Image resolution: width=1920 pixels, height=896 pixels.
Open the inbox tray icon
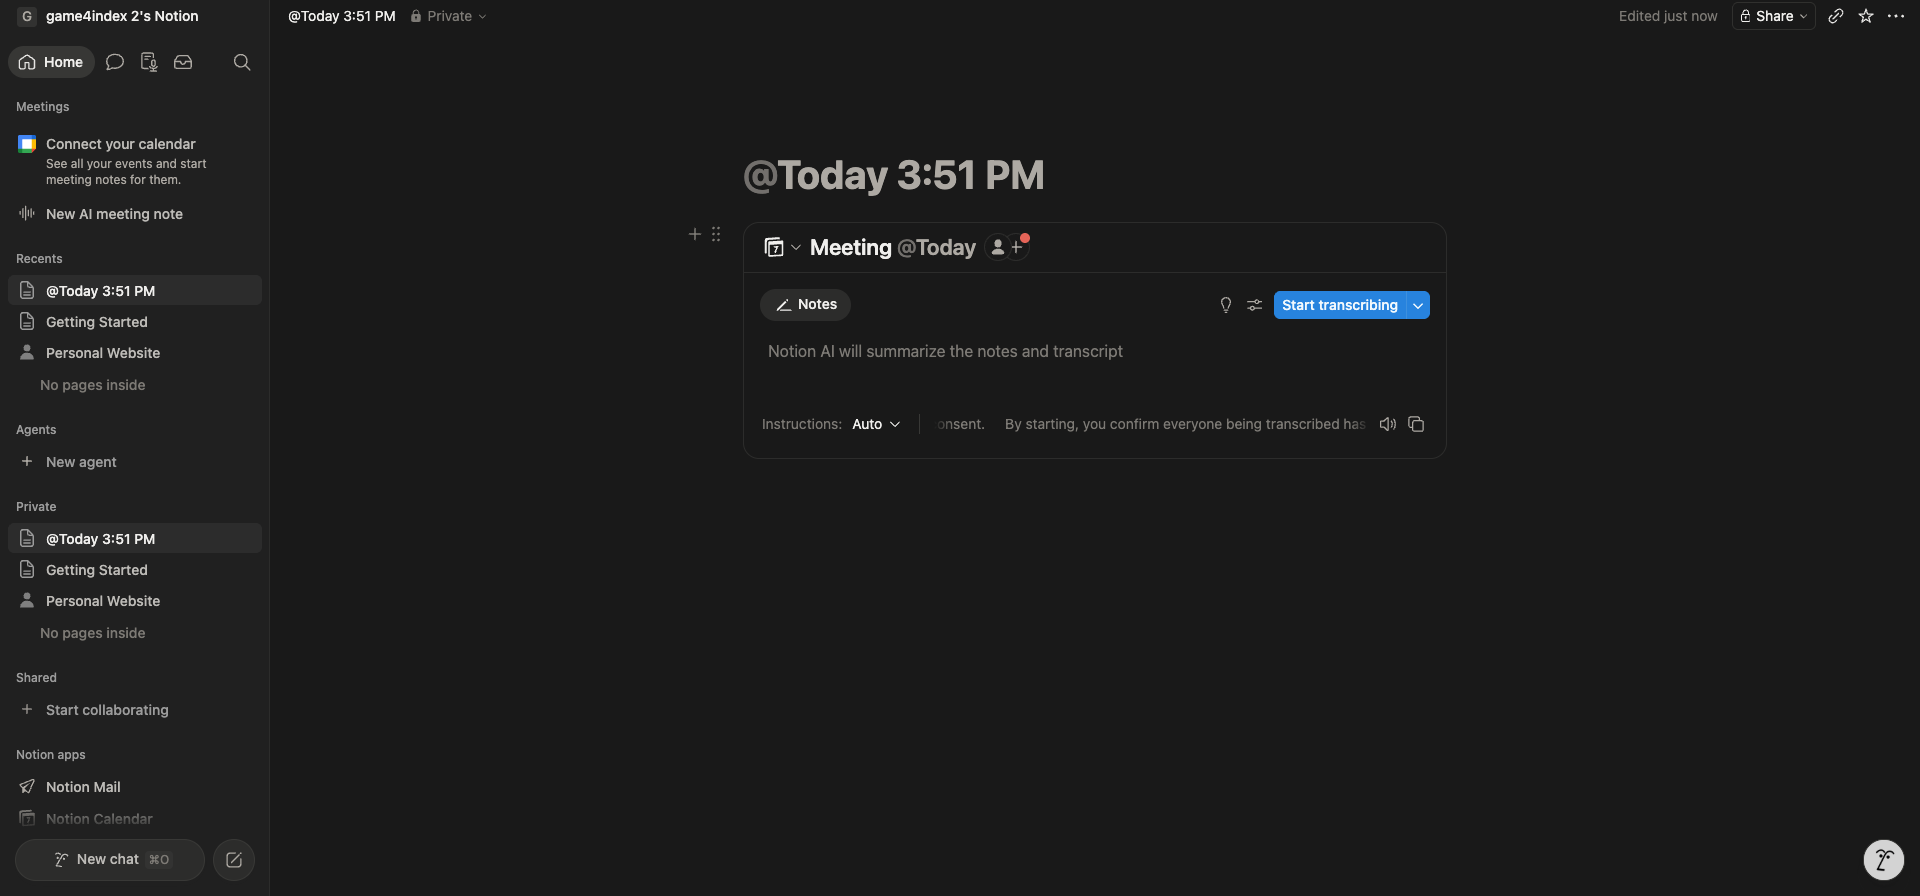(x=183, y=62)
